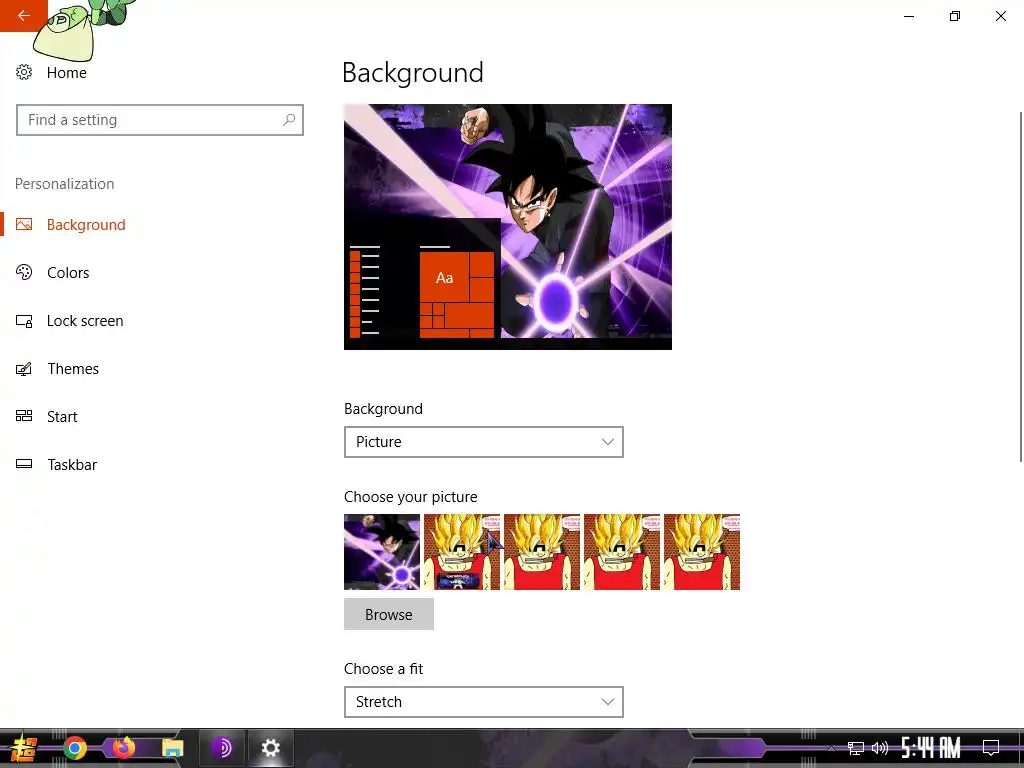Click the back arrow in the Settings window

pos(24,16)
